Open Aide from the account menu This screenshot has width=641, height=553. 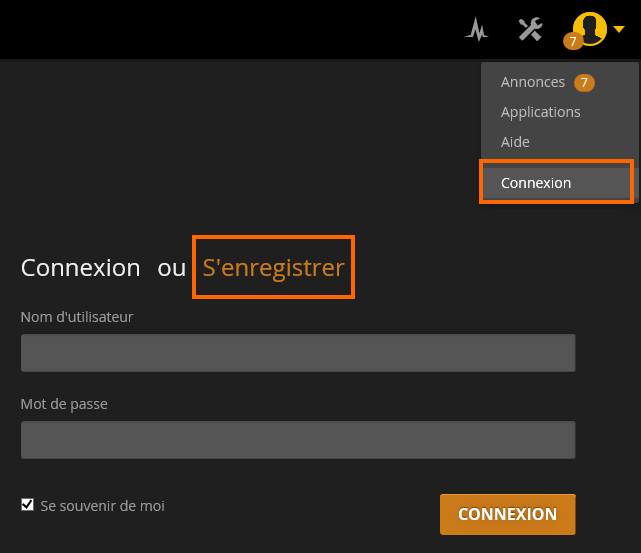click(x=515, y=142)
